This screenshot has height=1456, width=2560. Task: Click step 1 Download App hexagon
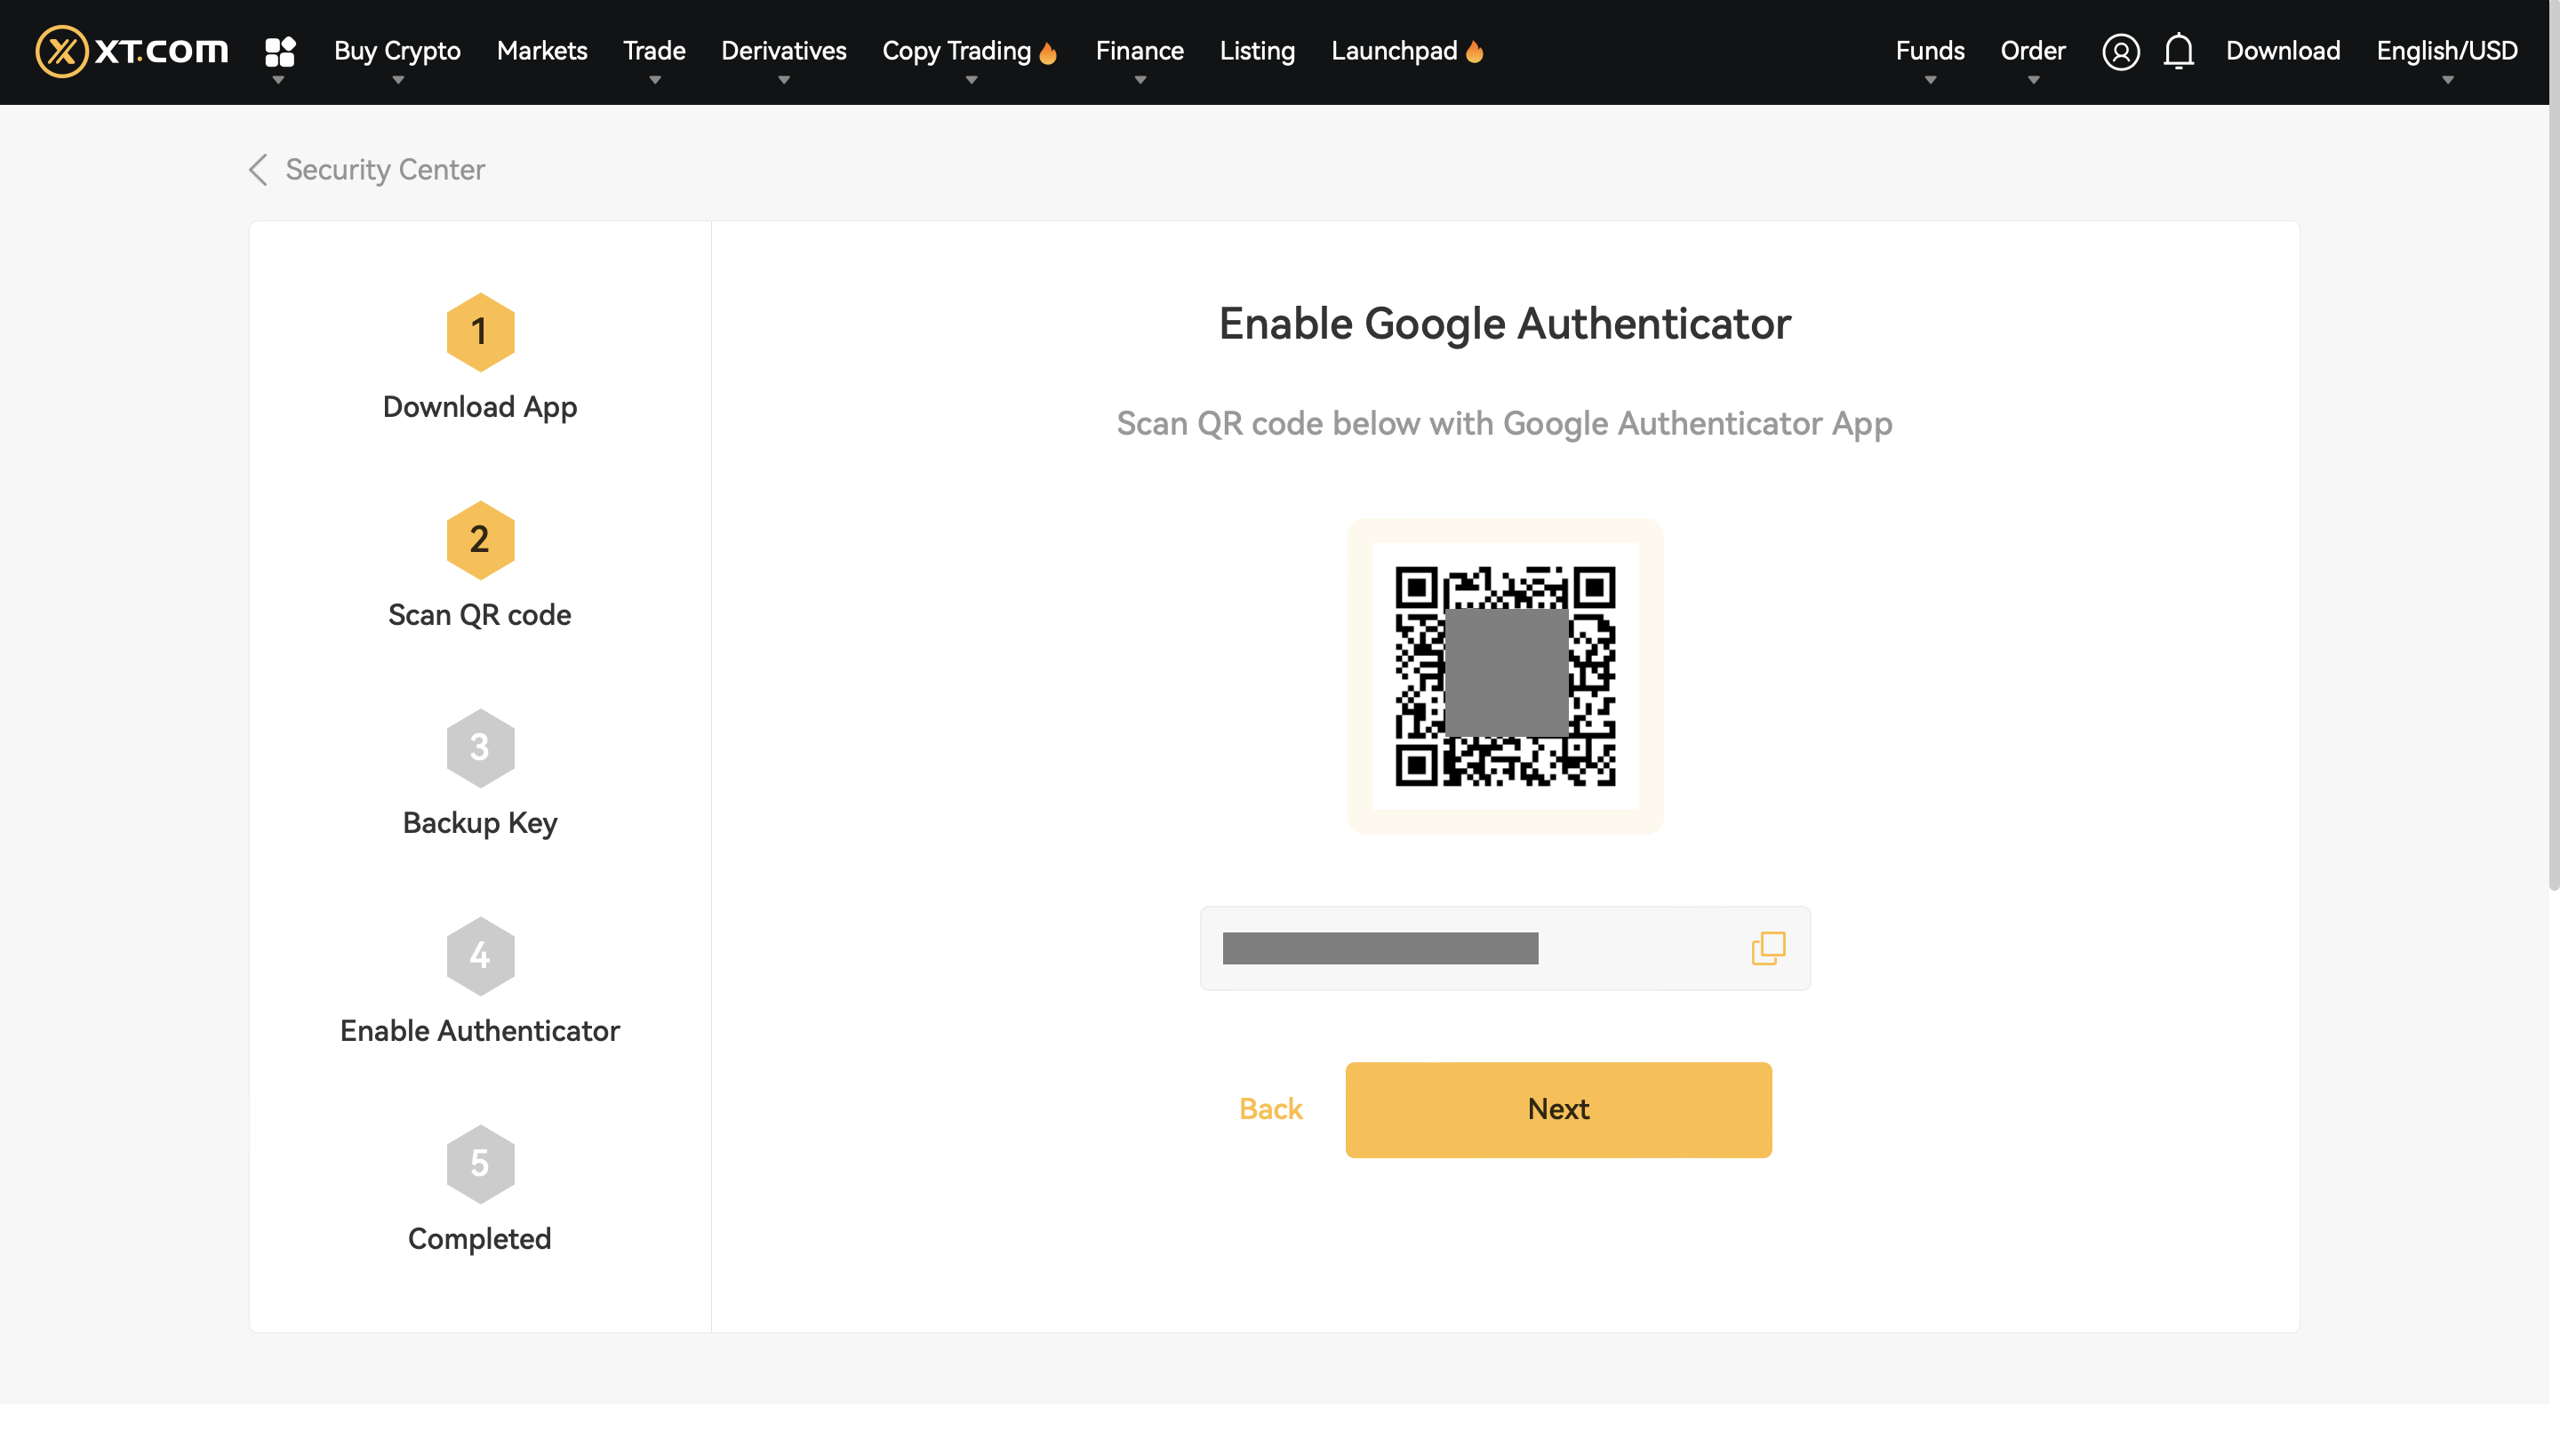pos(480,332)
